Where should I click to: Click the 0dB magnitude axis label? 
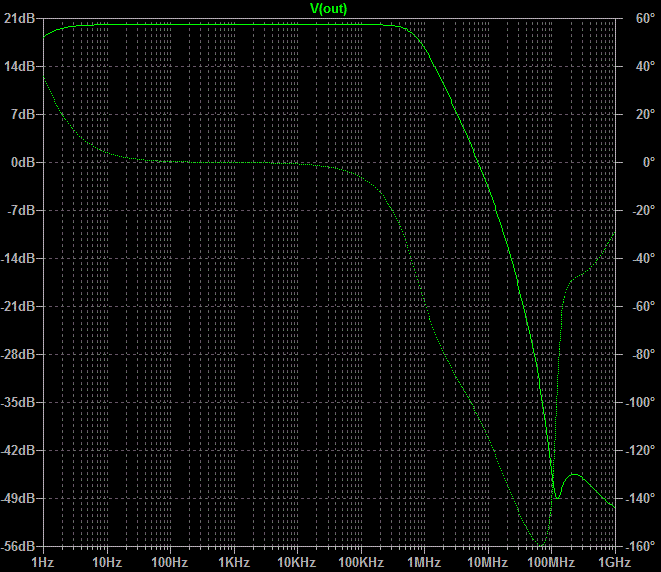point(23,162)
